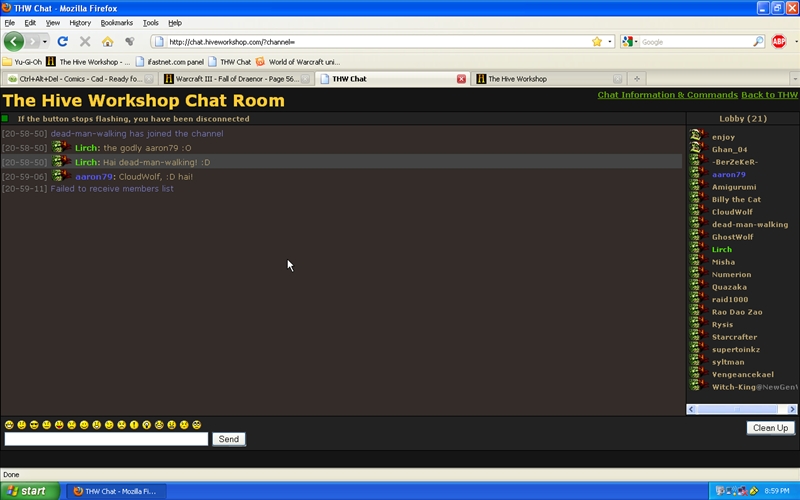Click the page identity icon in URL bar
The height and width of the screenshot is (500, 800).
(159, 42)
